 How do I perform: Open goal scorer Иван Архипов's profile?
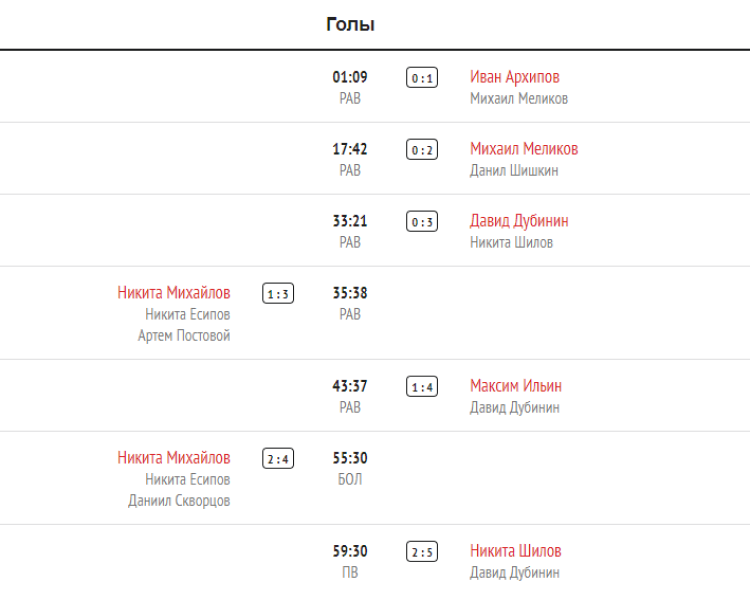click(514, 77)
